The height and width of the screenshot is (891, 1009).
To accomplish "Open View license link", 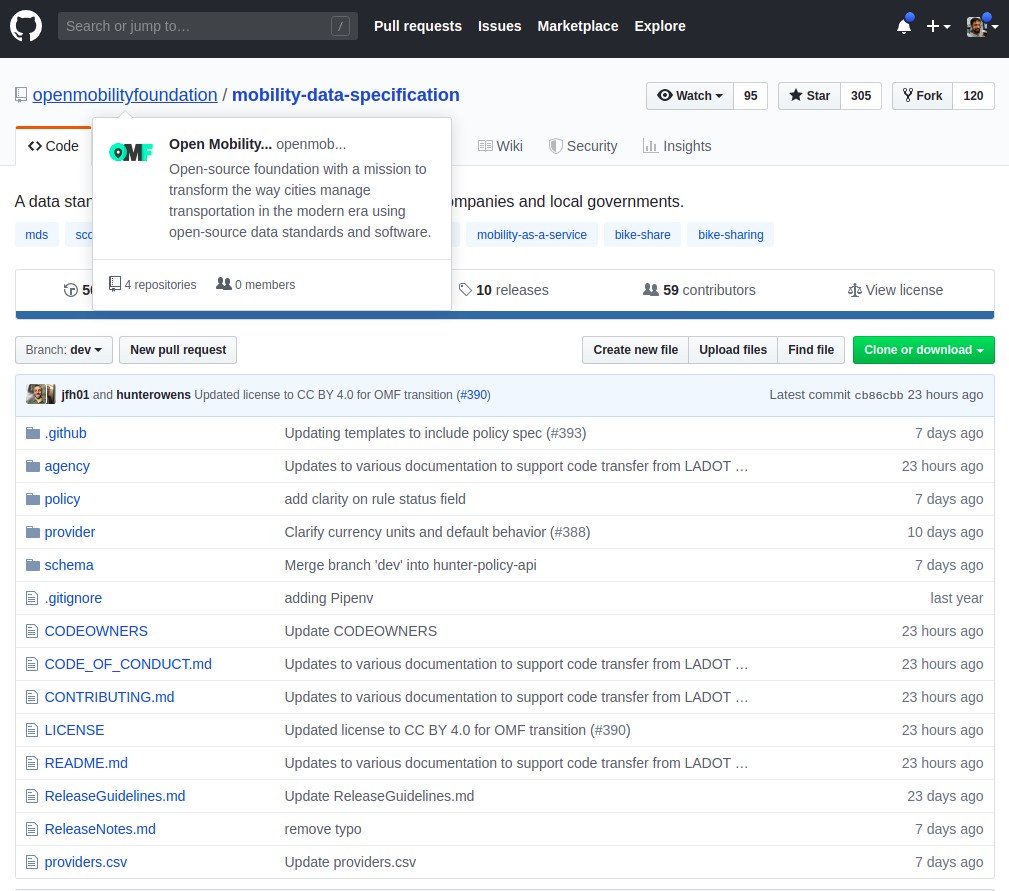I will 895,290.
